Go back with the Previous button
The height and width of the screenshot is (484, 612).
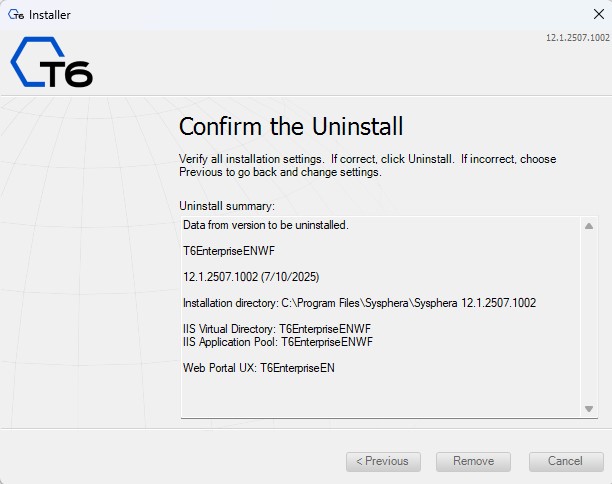tap(383, 462)
